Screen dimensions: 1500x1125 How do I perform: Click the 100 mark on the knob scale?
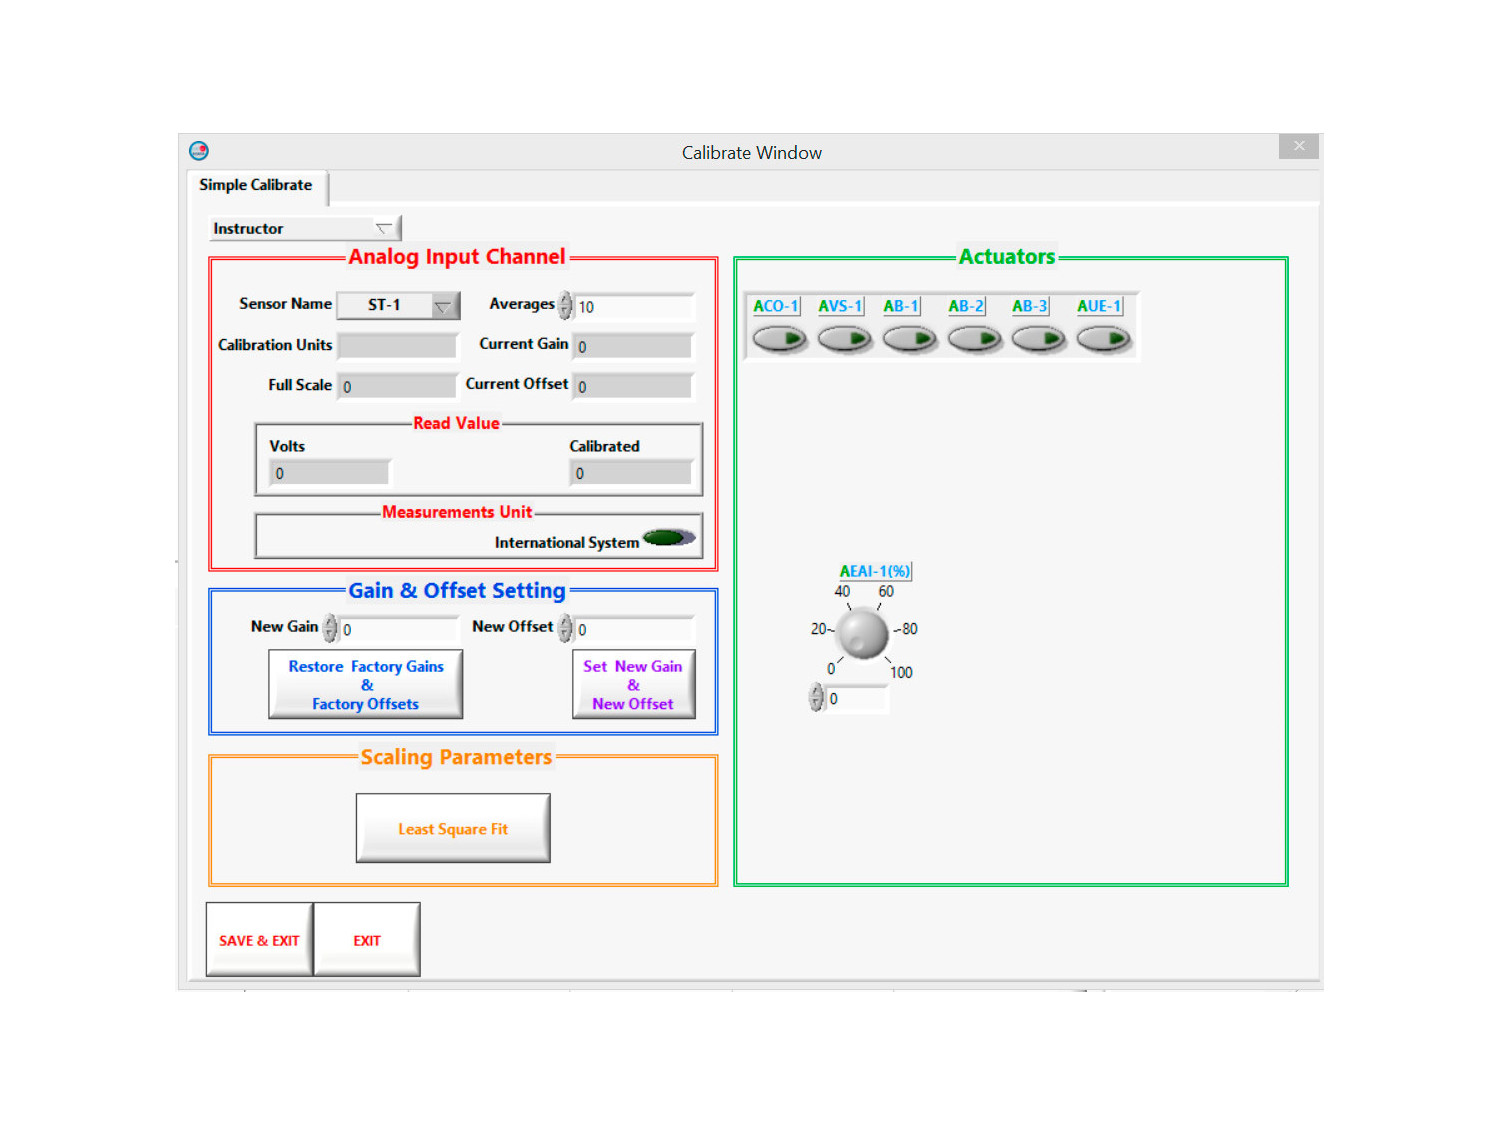[x=902, y=672]
